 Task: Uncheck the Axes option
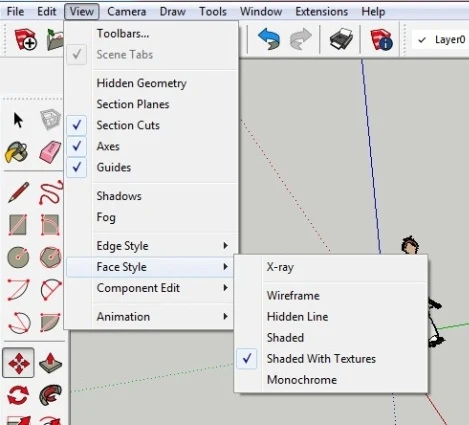tap(108, 146)
